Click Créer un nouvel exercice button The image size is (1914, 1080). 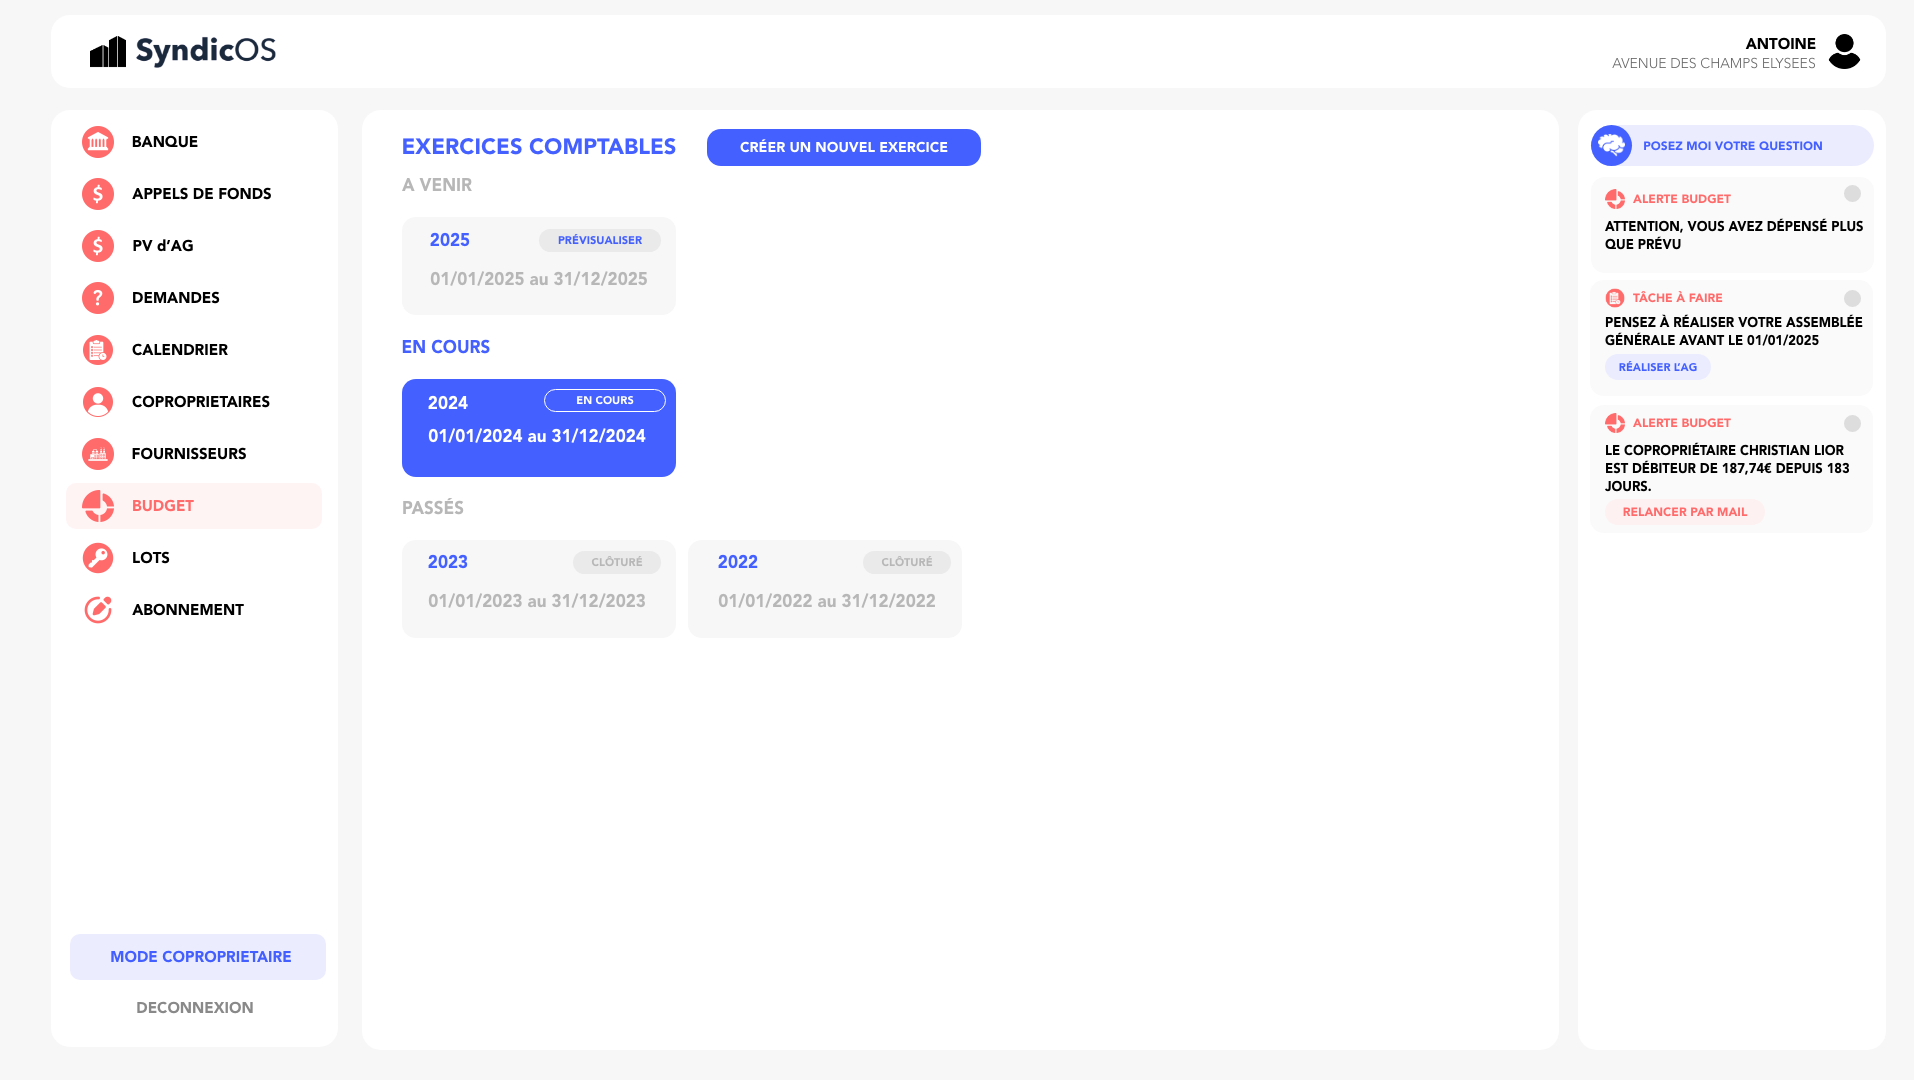[x=843, y=147]
